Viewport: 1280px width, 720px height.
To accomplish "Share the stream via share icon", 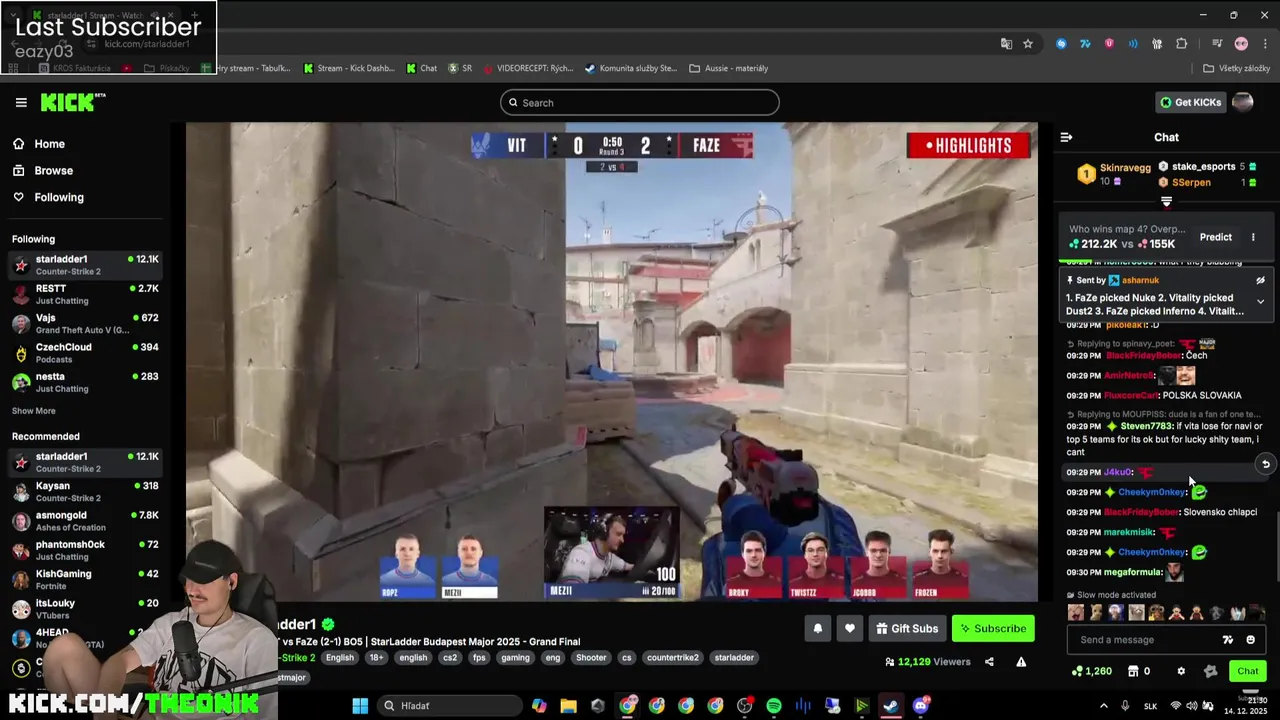I will 989,662.
